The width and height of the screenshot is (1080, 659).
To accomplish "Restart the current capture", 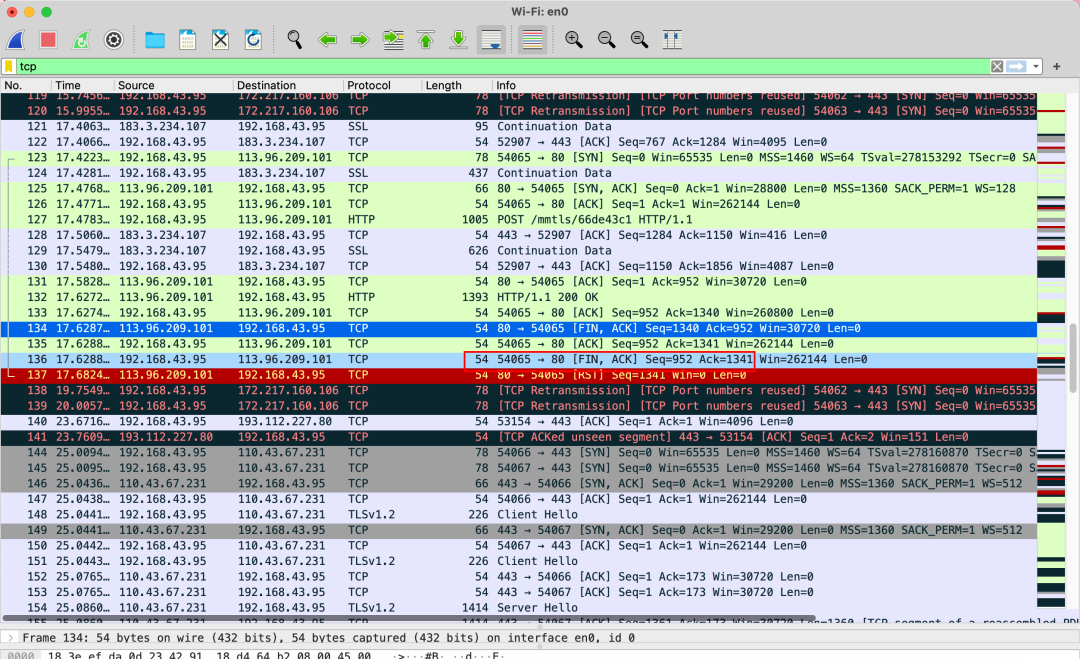I will pos(81,40).
